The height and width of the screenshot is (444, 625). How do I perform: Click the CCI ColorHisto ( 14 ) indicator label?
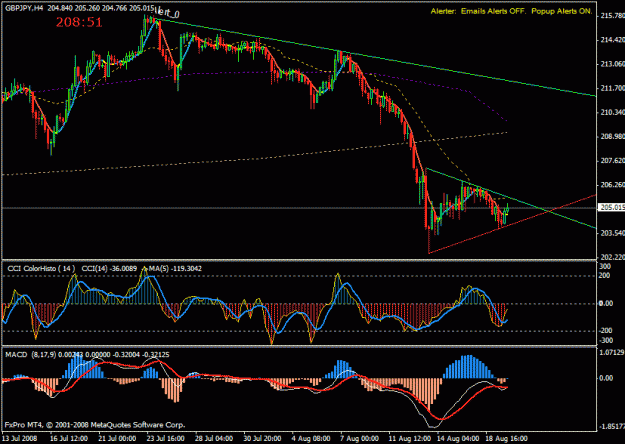coord(41,269)
